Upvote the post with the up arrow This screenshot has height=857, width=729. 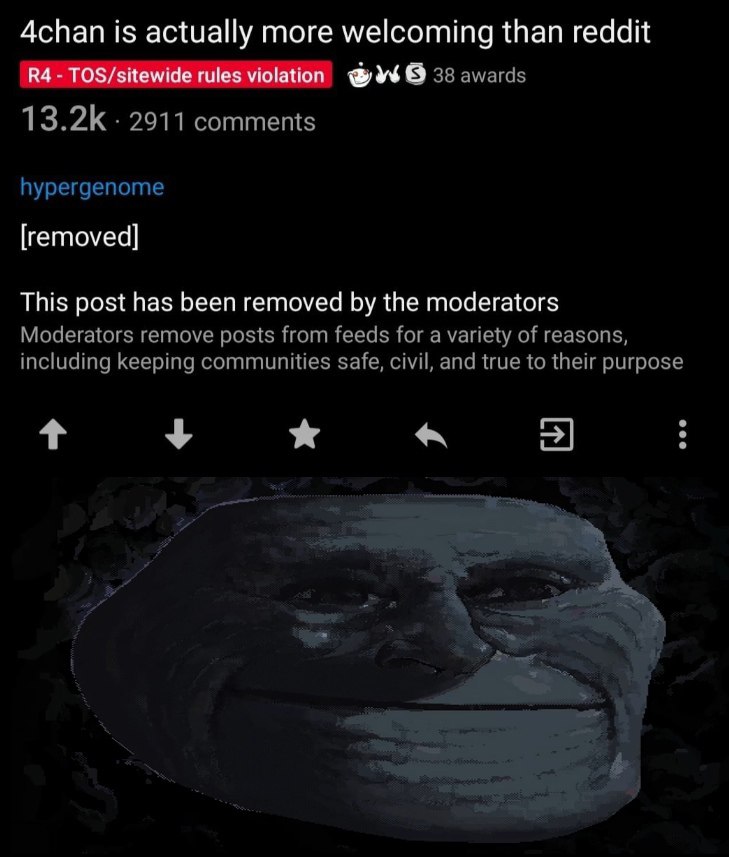(53, 436)
